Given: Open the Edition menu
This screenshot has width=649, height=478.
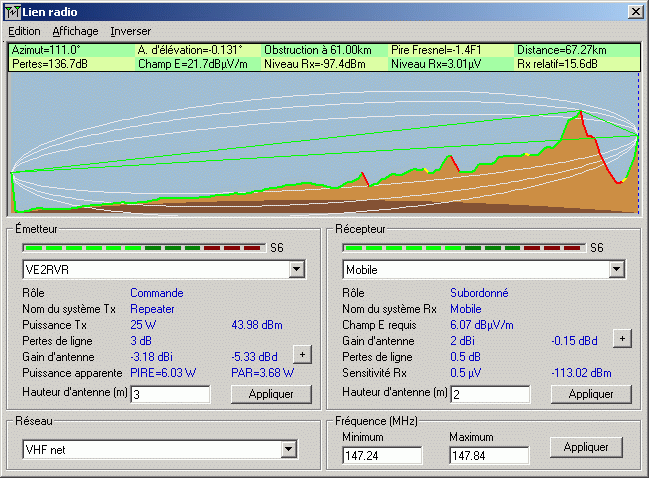Looking at the screenshot, I should 24,31.
